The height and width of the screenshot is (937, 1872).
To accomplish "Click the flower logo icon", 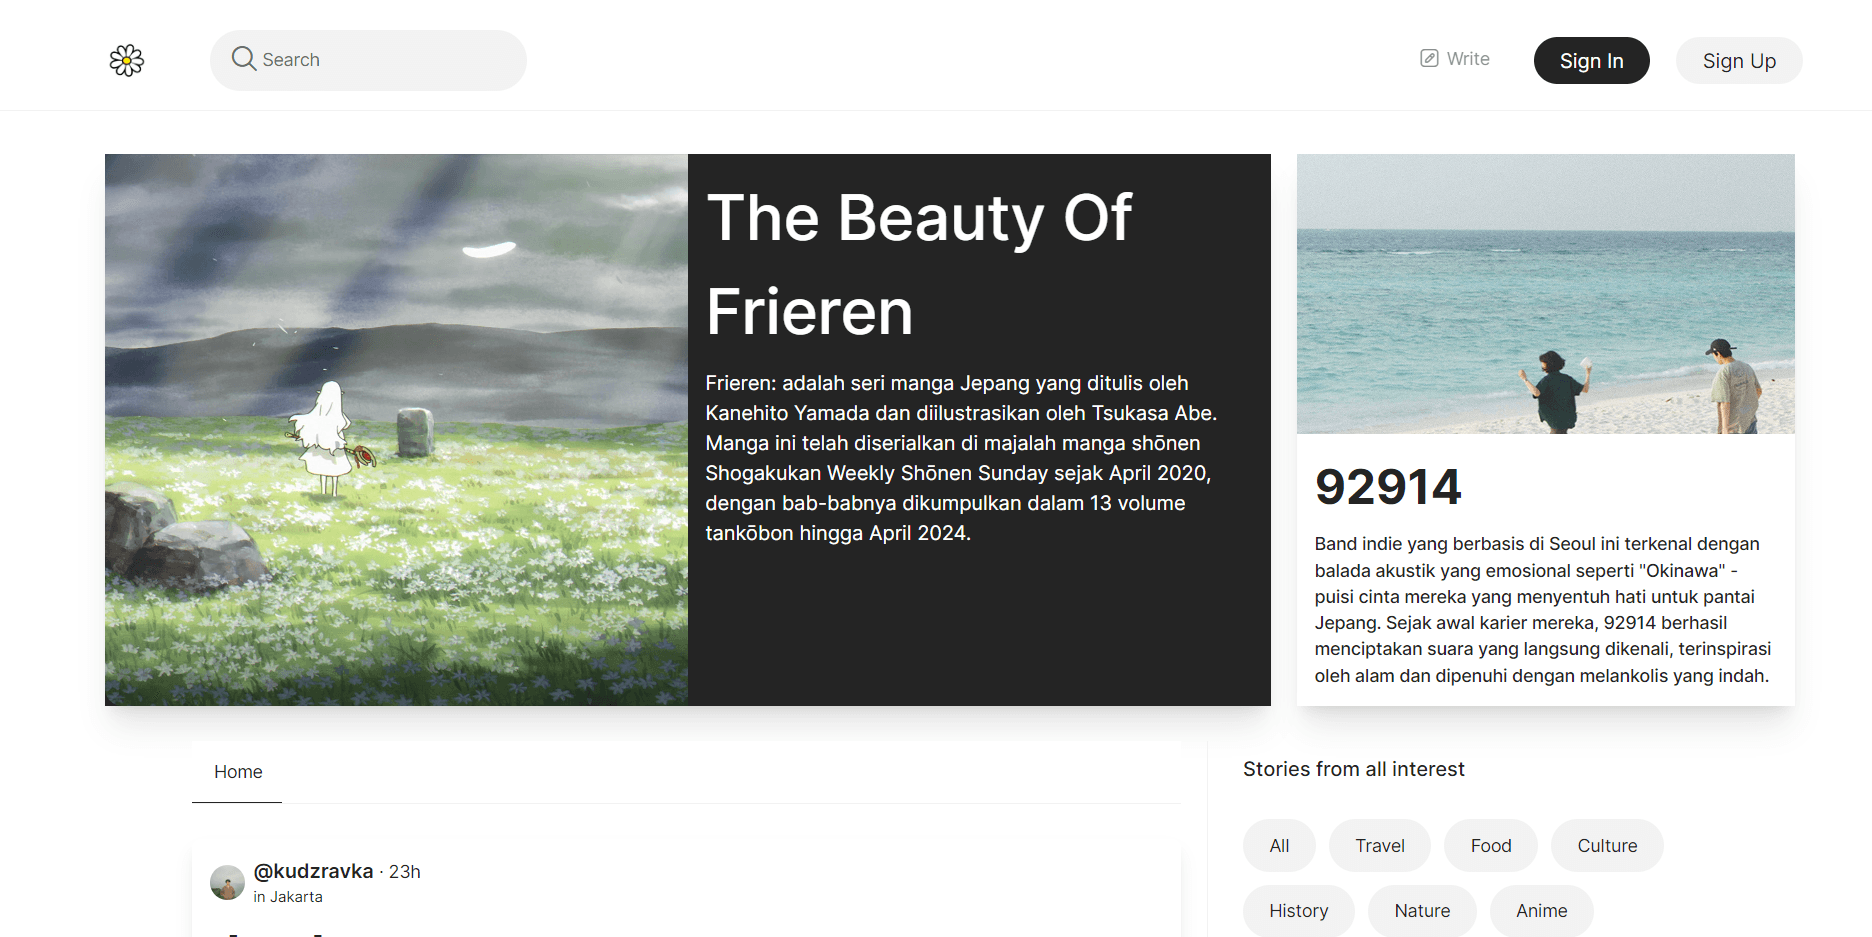I will point(127,60).
